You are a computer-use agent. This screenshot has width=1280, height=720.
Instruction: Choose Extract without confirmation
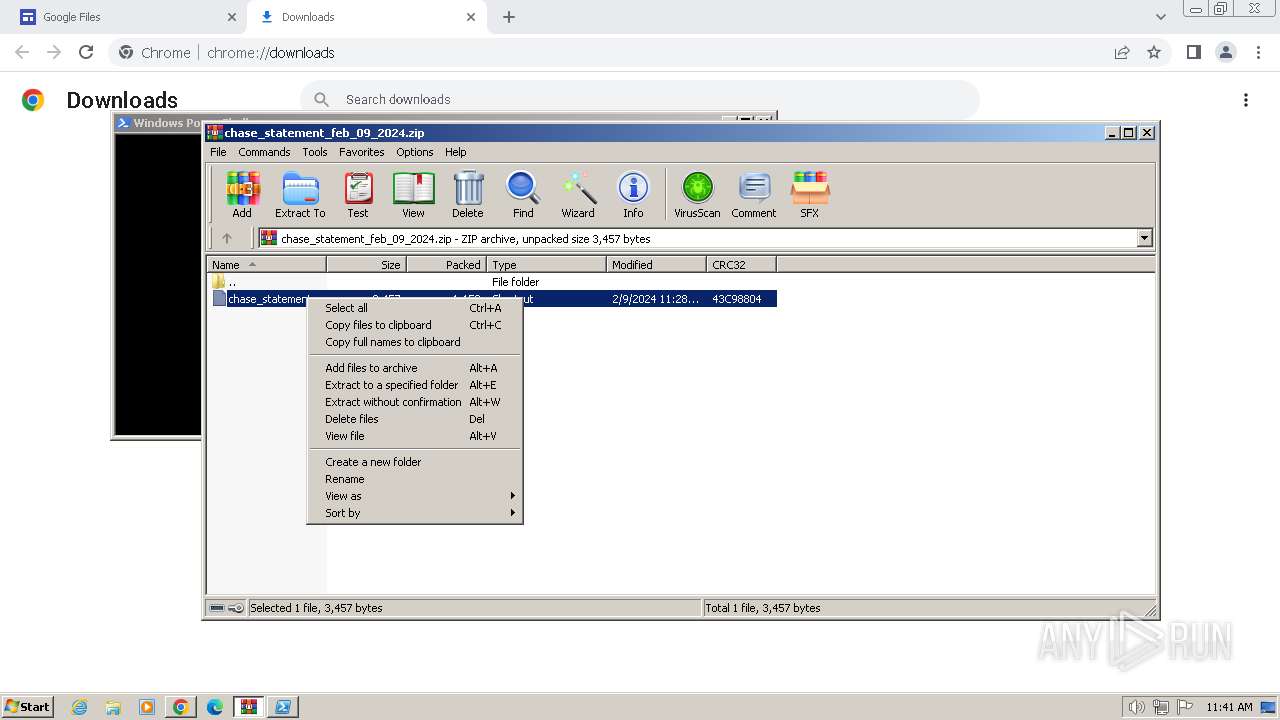414,402
